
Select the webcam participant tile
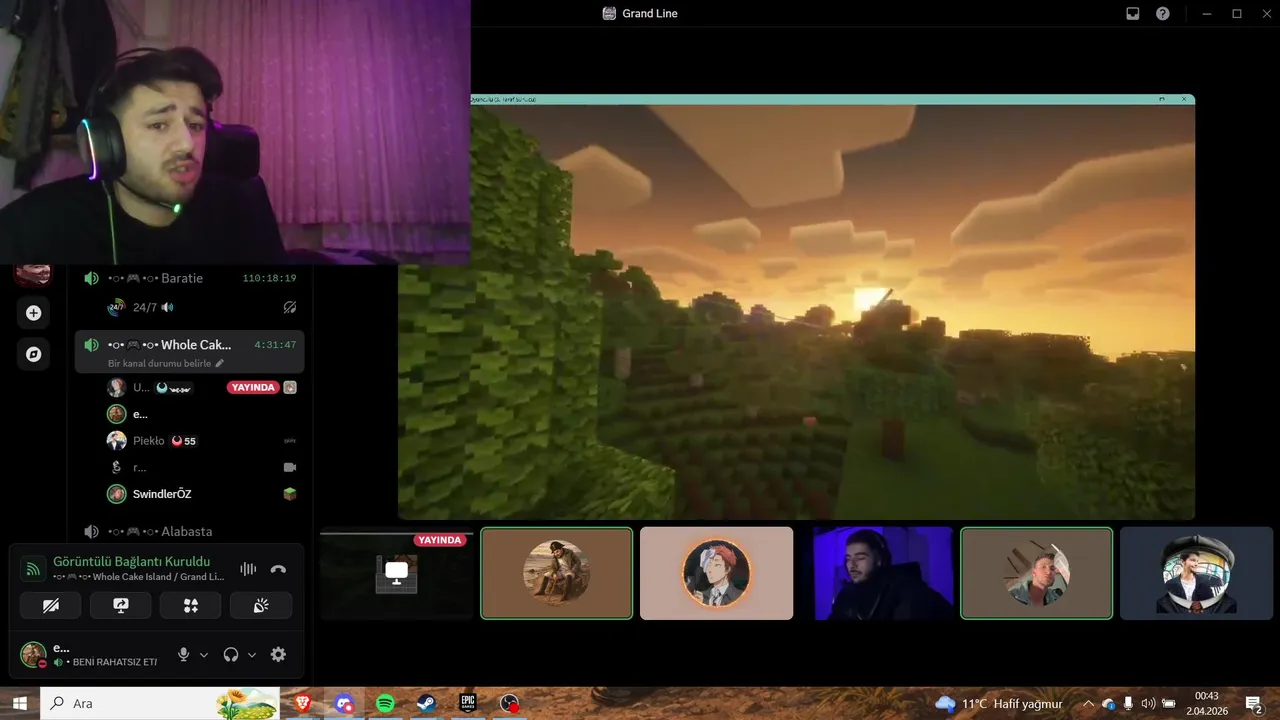tap(877, 573)
